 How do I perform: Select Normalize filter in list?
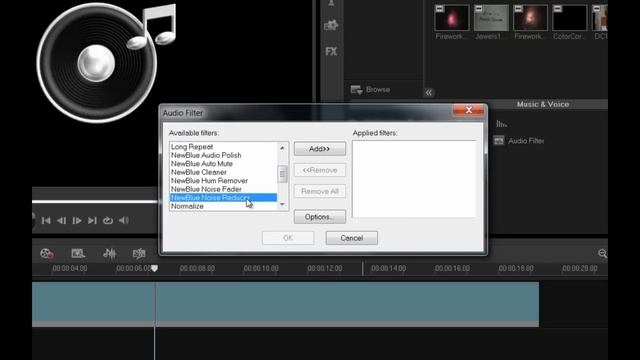[x=187, y=206]
